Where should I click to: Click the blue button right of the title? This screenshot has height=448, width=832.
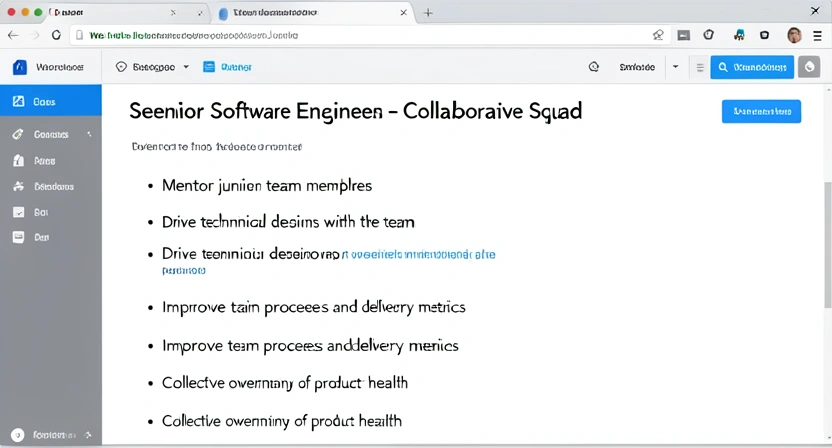(761, 111)
